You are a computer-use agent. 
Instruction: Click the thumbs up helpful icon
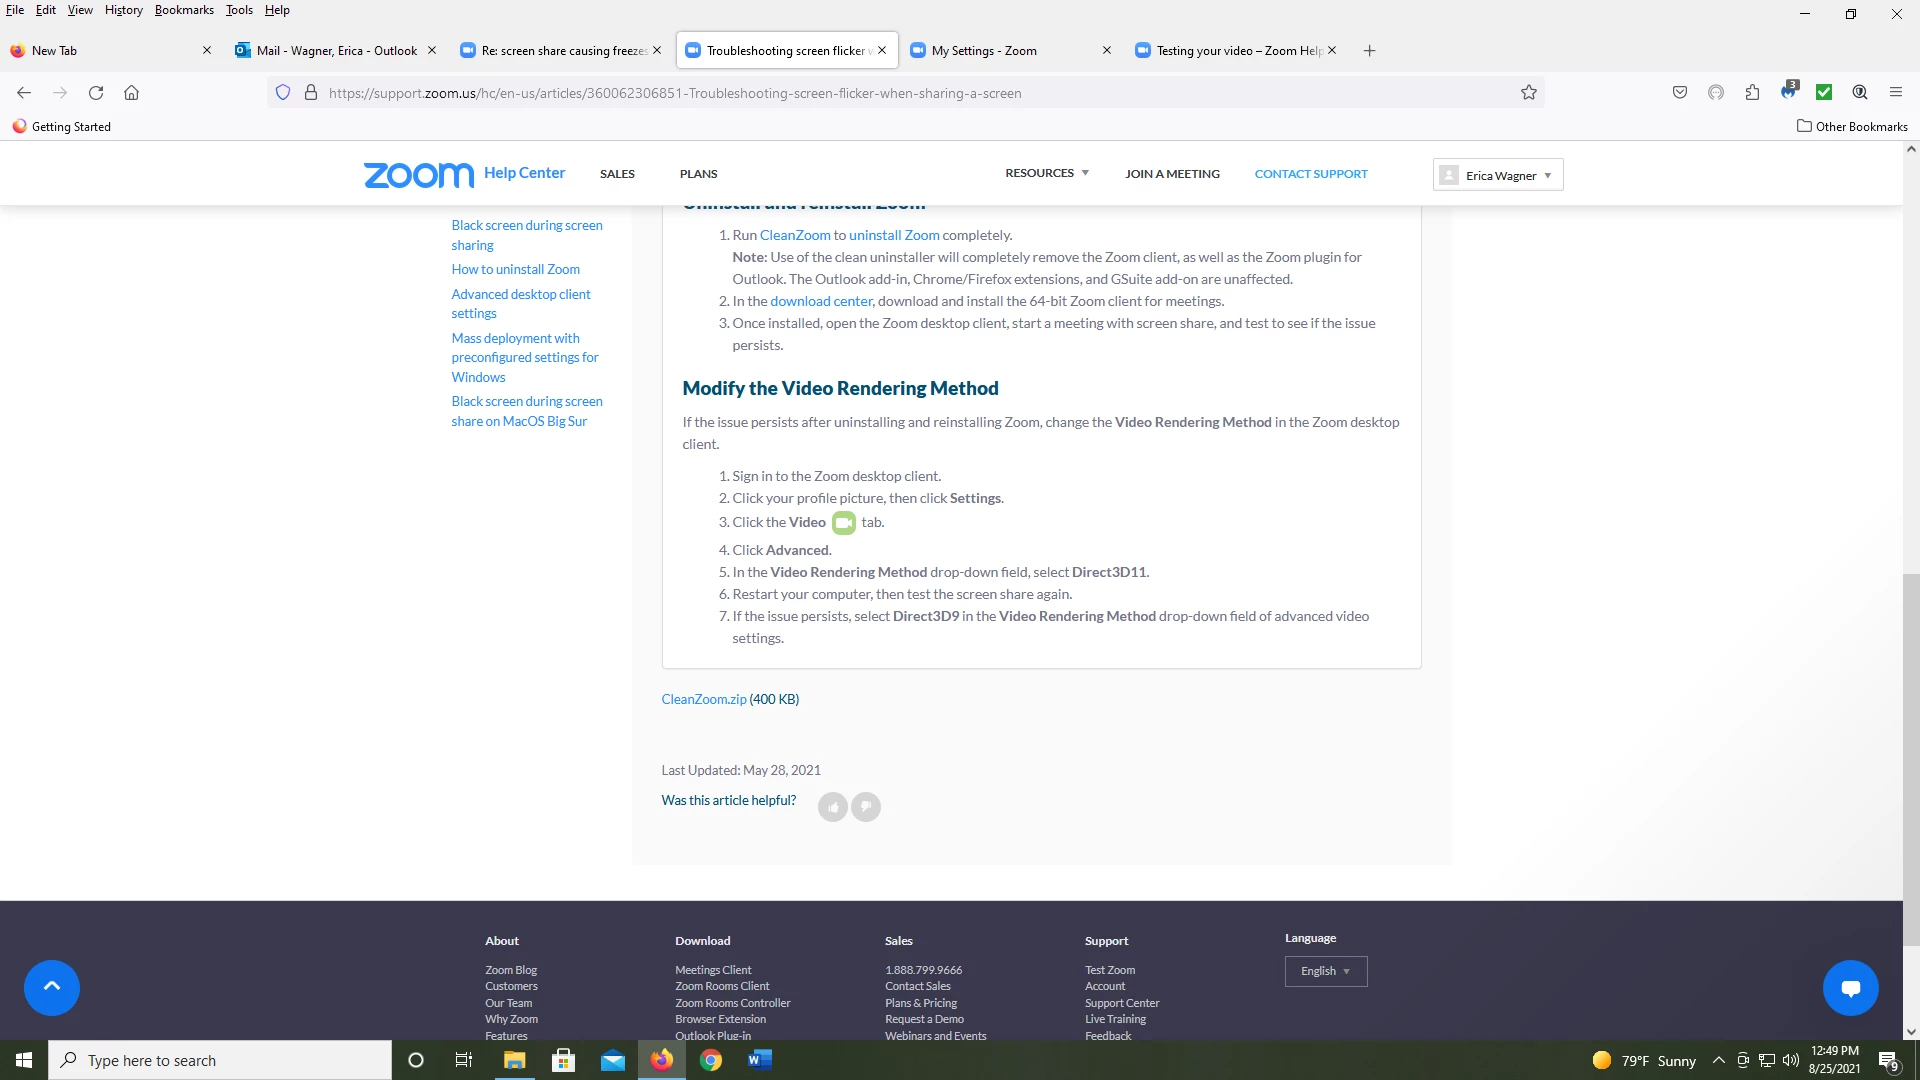(832, 807)
